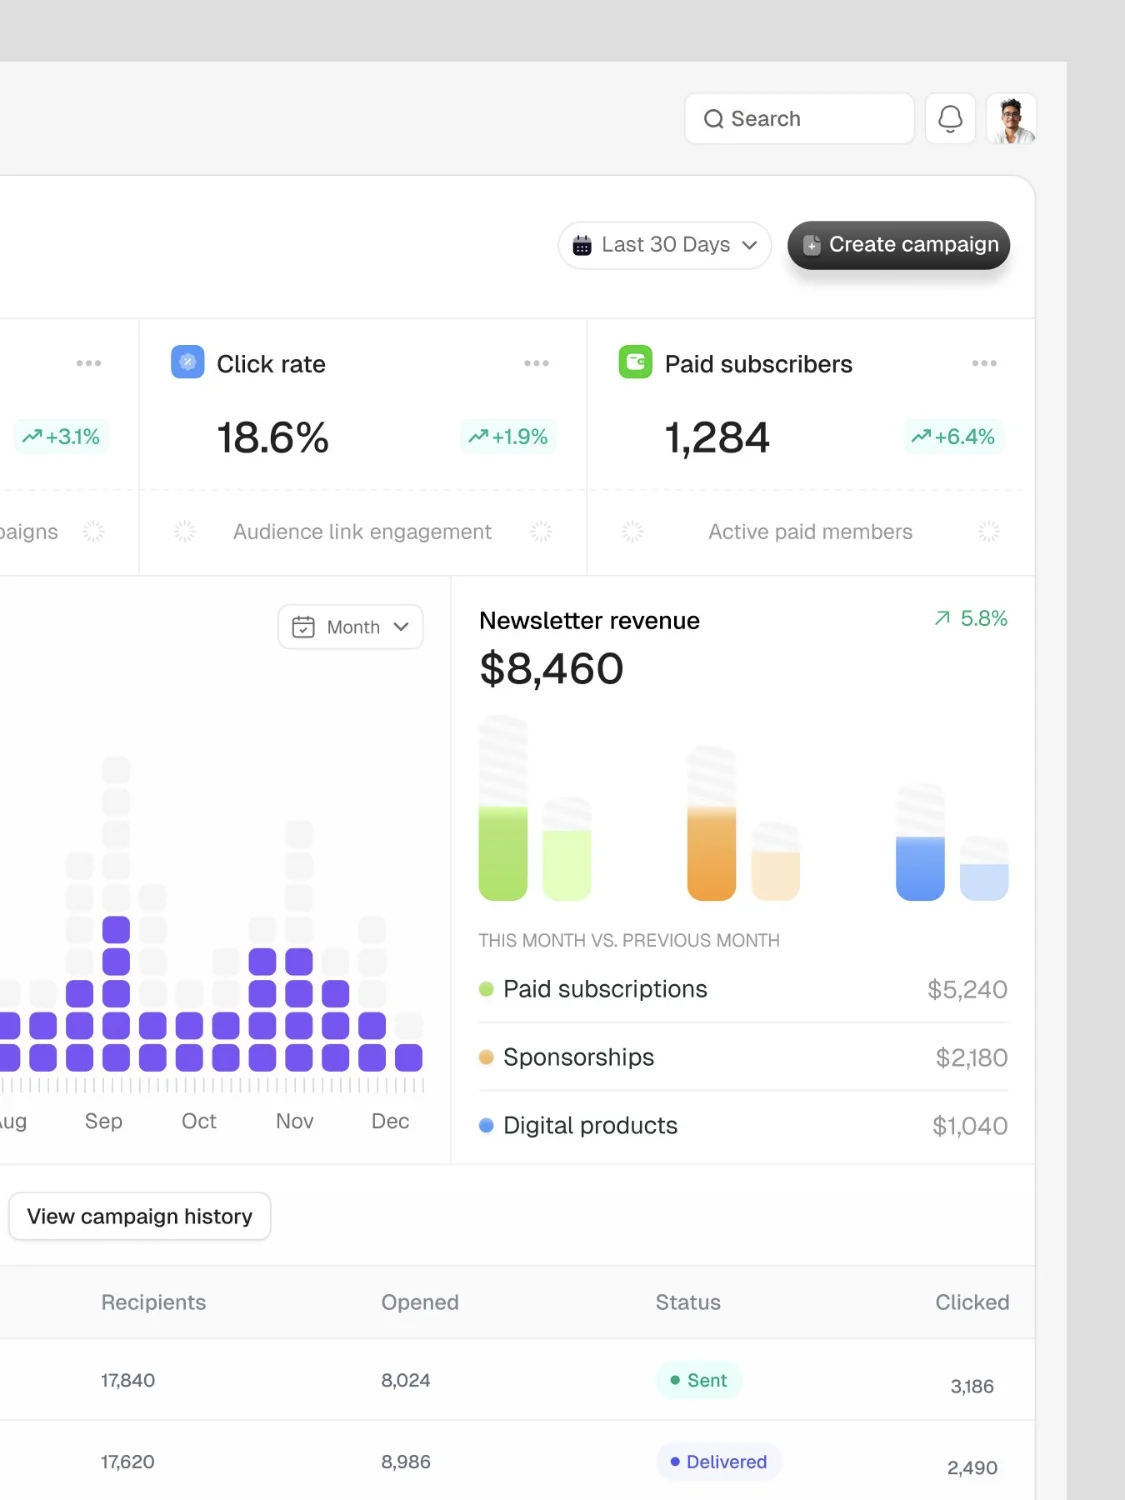This screenshot has height=1500, width=1125.
Task: Click recipients value 17,620
Action: [x=128, y=1462]
